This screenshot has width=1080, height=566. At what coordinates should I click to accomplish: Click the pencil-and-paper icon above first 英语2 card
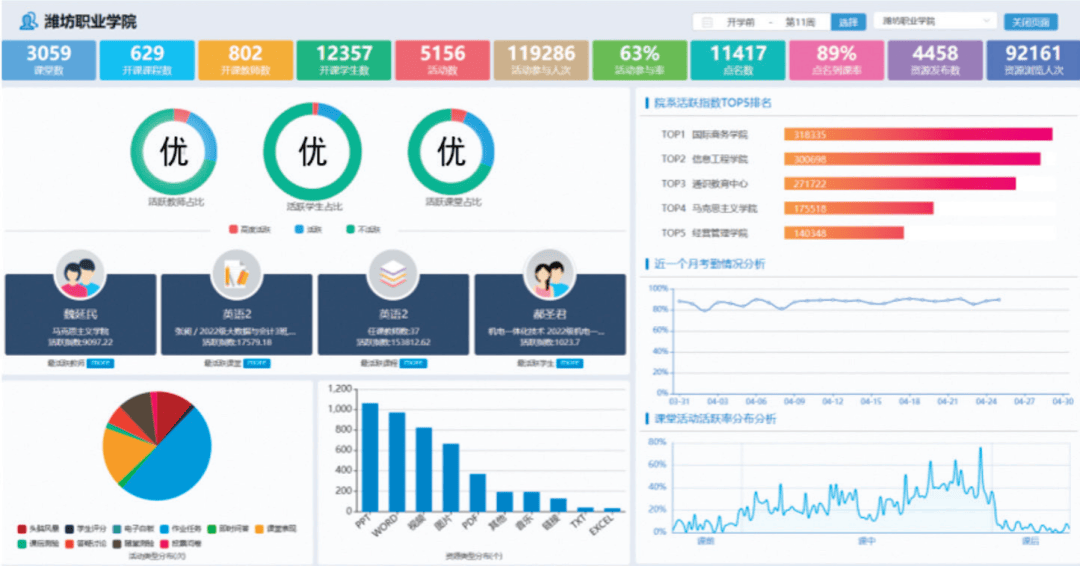[236, 274]
